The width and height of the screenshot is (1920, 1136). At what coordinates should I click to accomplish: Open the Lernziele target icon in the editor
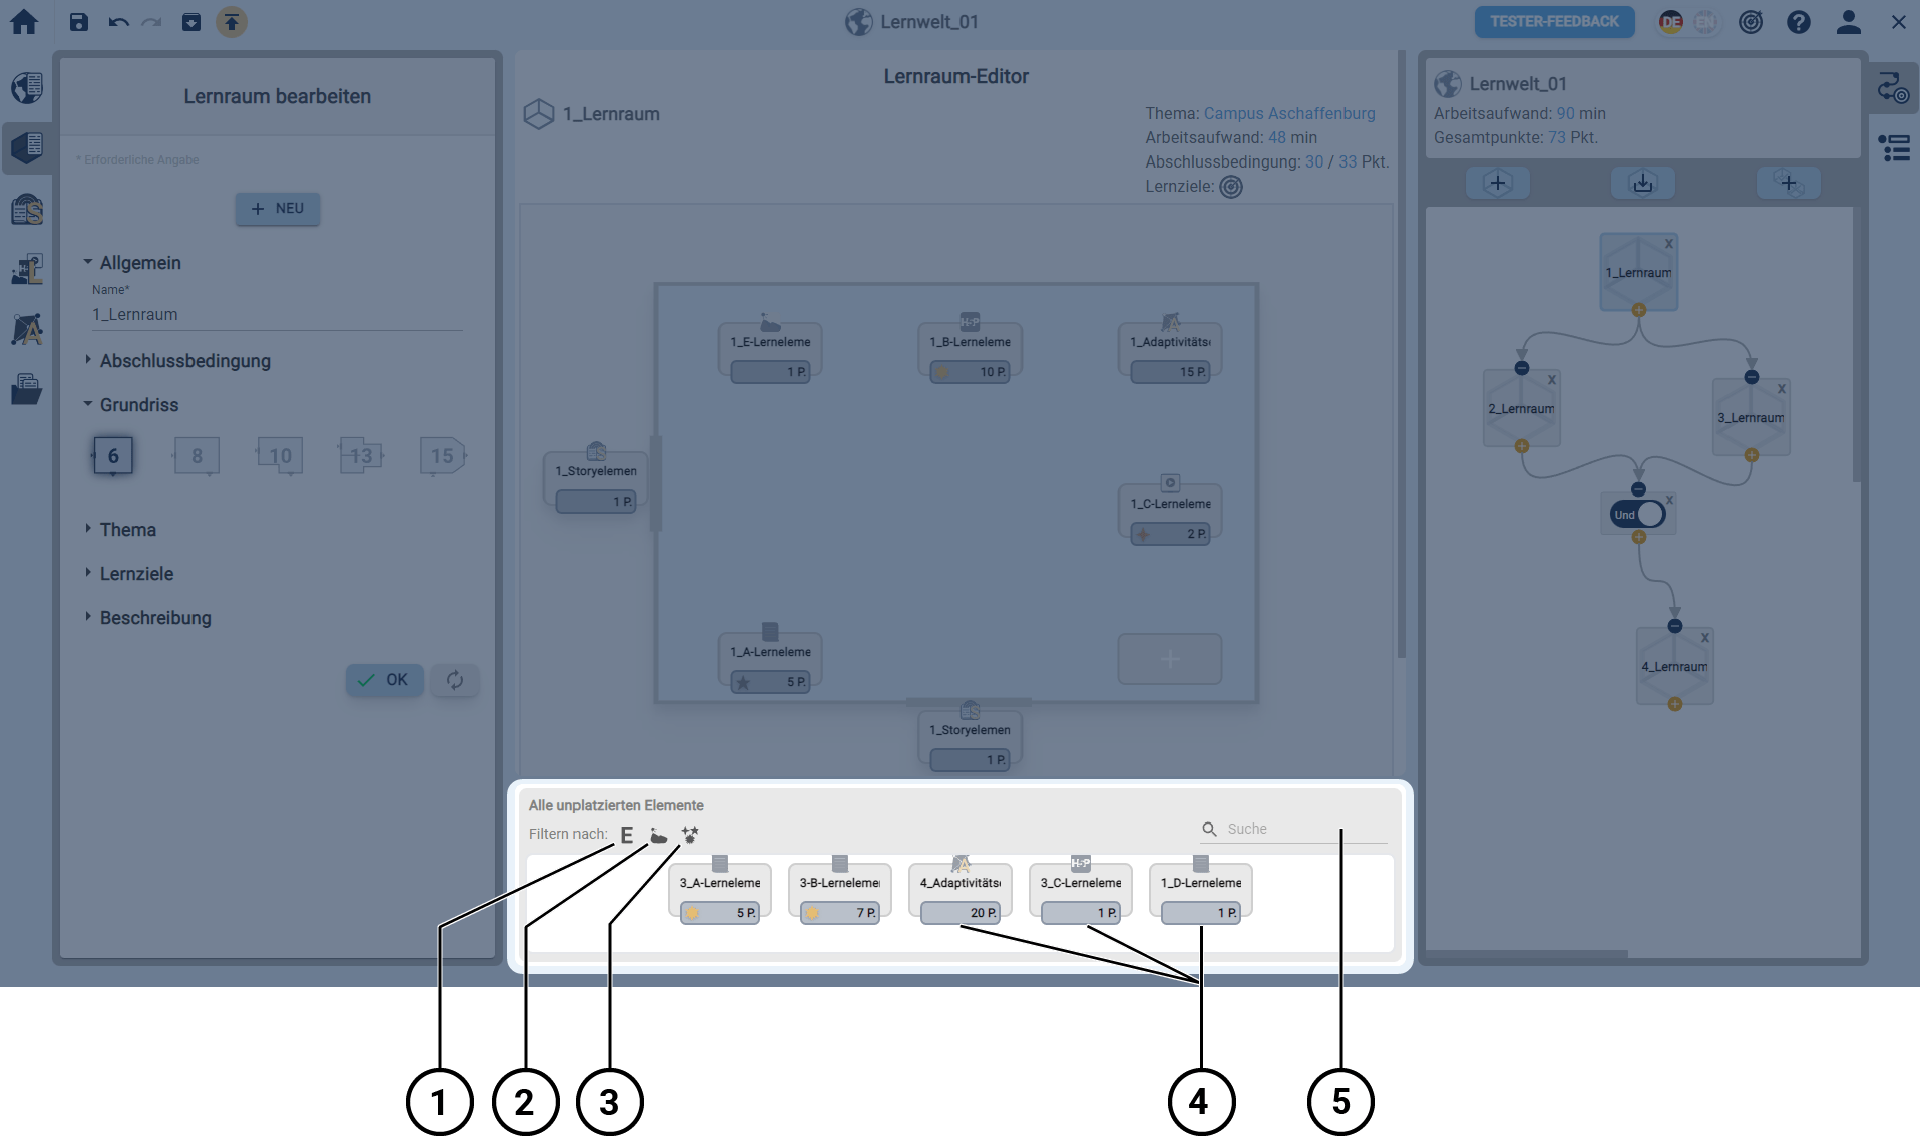1231,186
